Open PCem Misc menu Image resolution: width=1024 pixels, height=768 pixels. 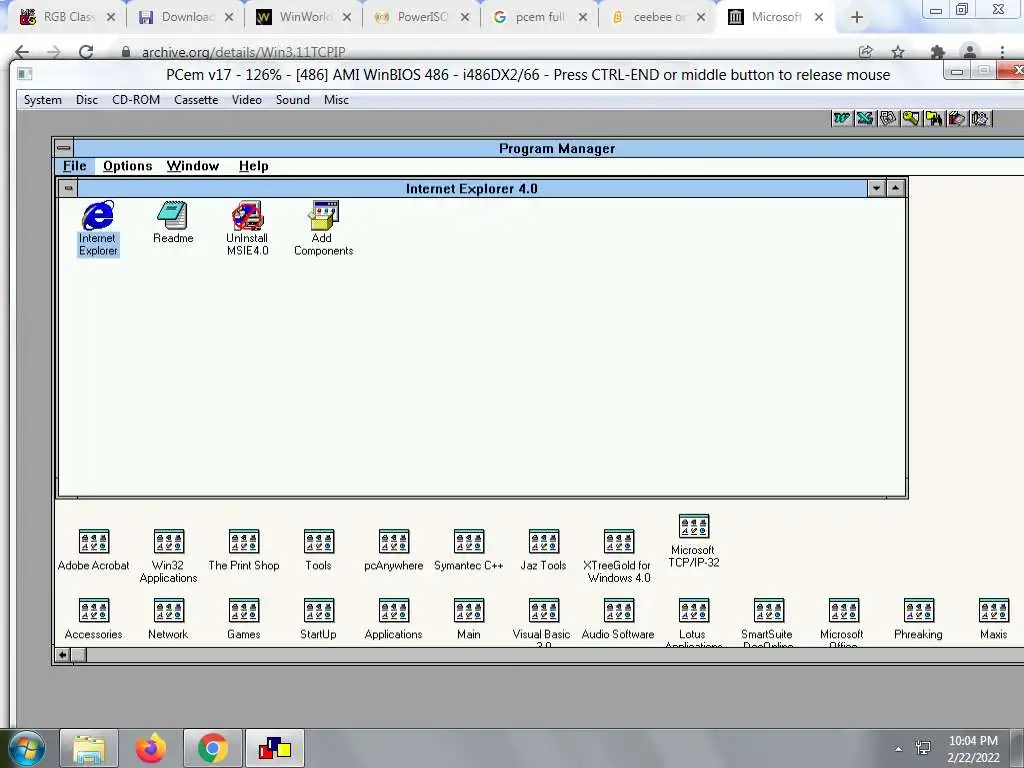336,100
